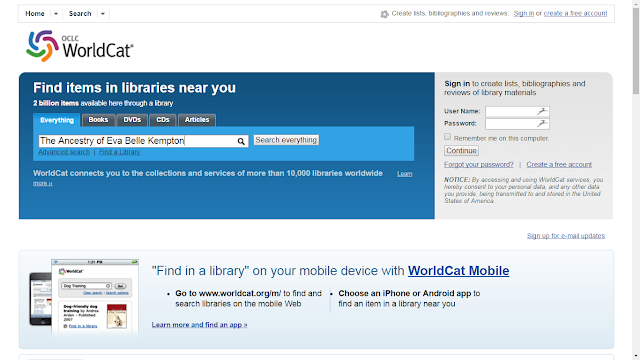The height and width of the screenshot is (360, 640).
Task: Click the Learn more link in the banner
Action: [x=404, y=174]
